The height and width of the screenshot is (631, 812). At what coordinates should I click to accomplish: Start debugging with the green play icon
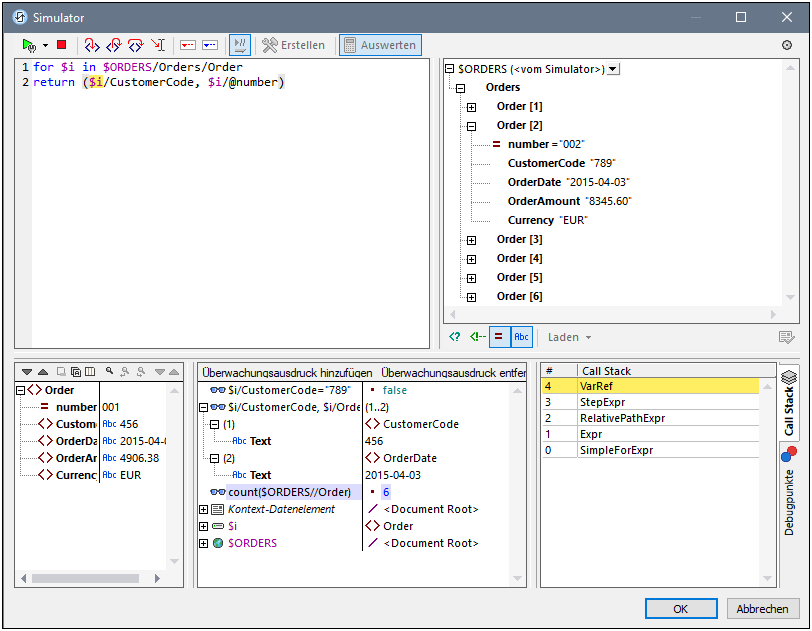click(29, 45)
